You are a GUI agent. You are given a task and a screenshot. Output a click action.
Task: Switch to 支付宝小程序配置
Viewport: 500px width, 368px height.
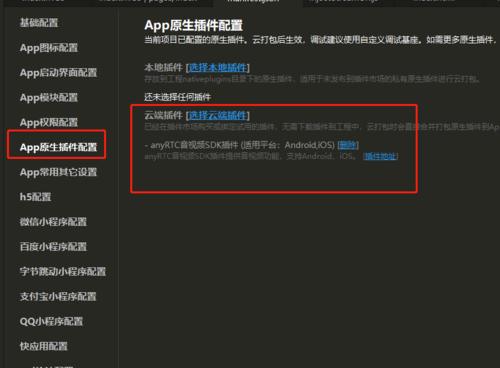(x=58, y=296)
